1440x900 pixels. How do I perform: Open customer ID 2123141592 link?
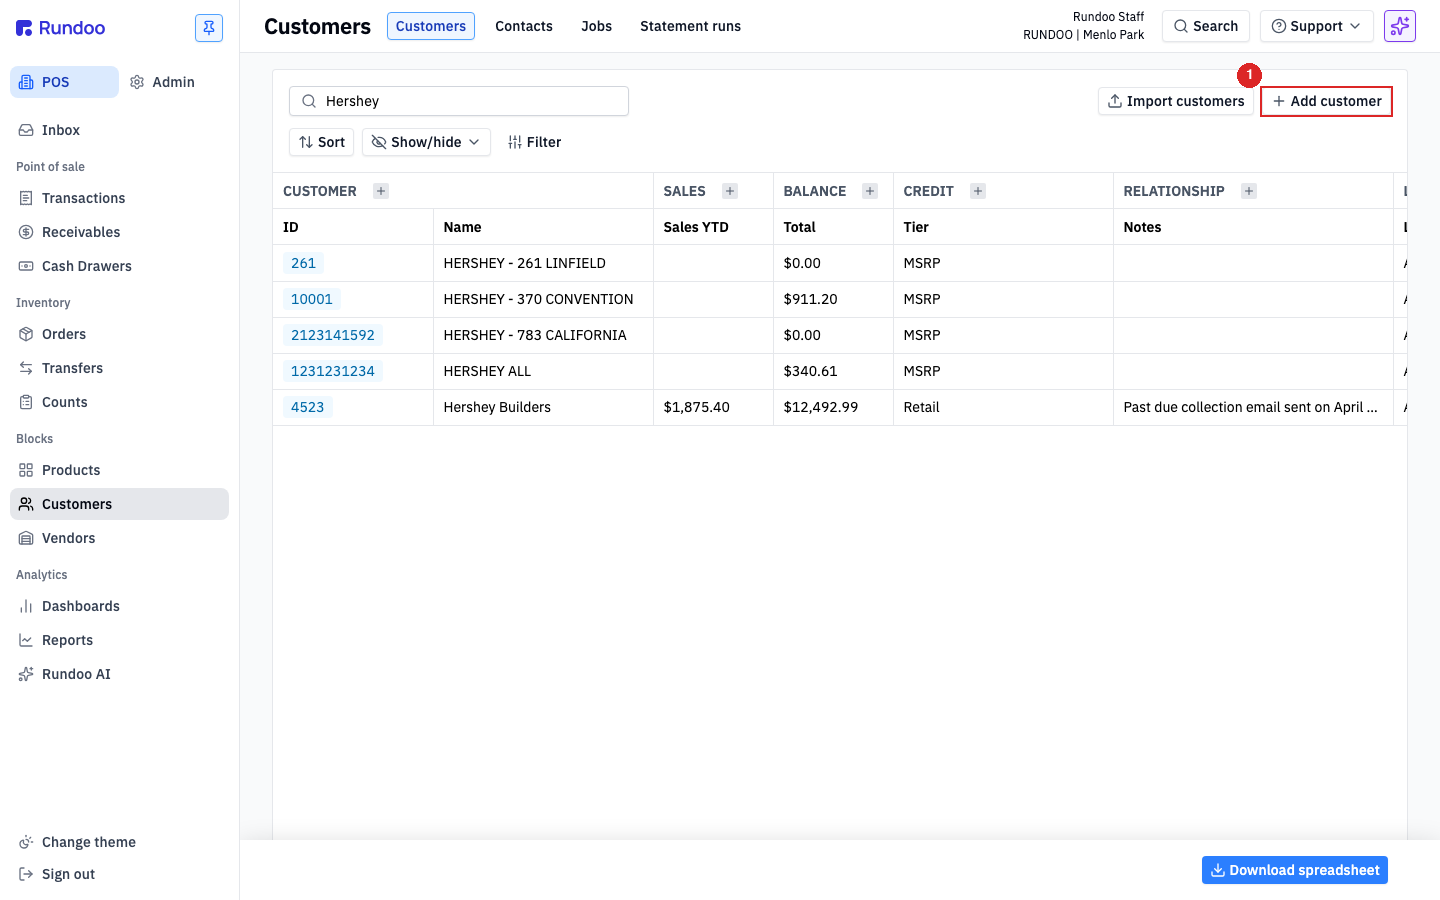[x=333, y=335]
